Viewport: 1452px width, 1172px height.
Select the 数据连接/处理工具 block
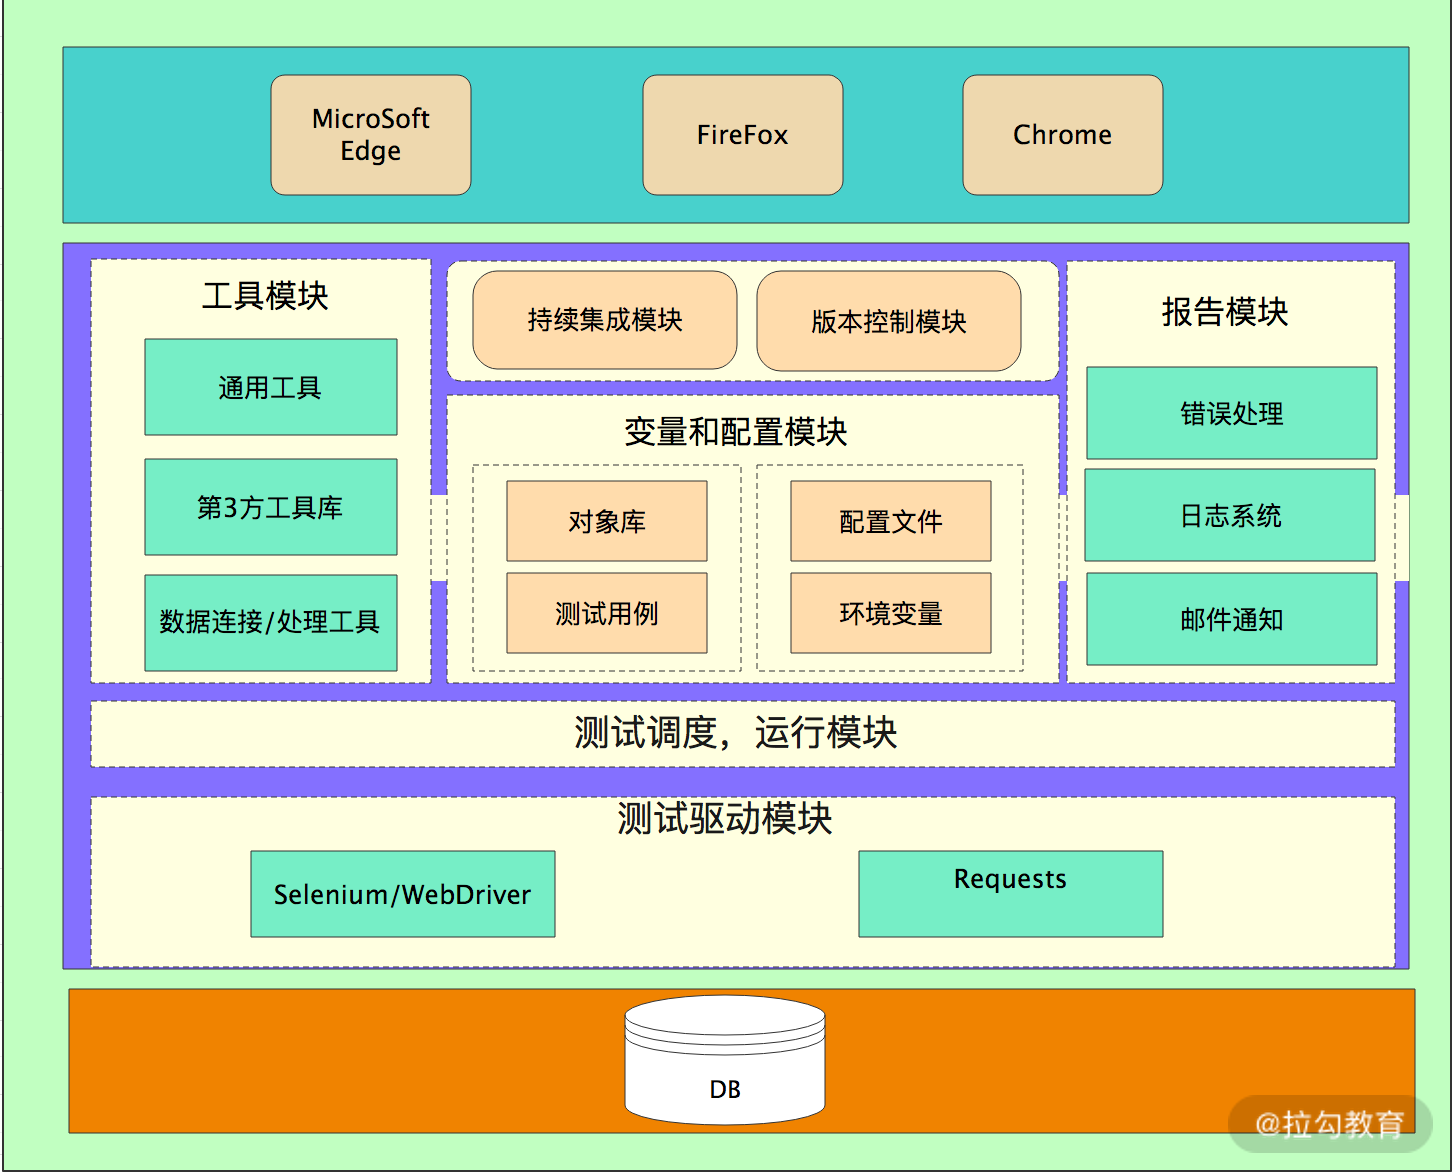(271, 622)
